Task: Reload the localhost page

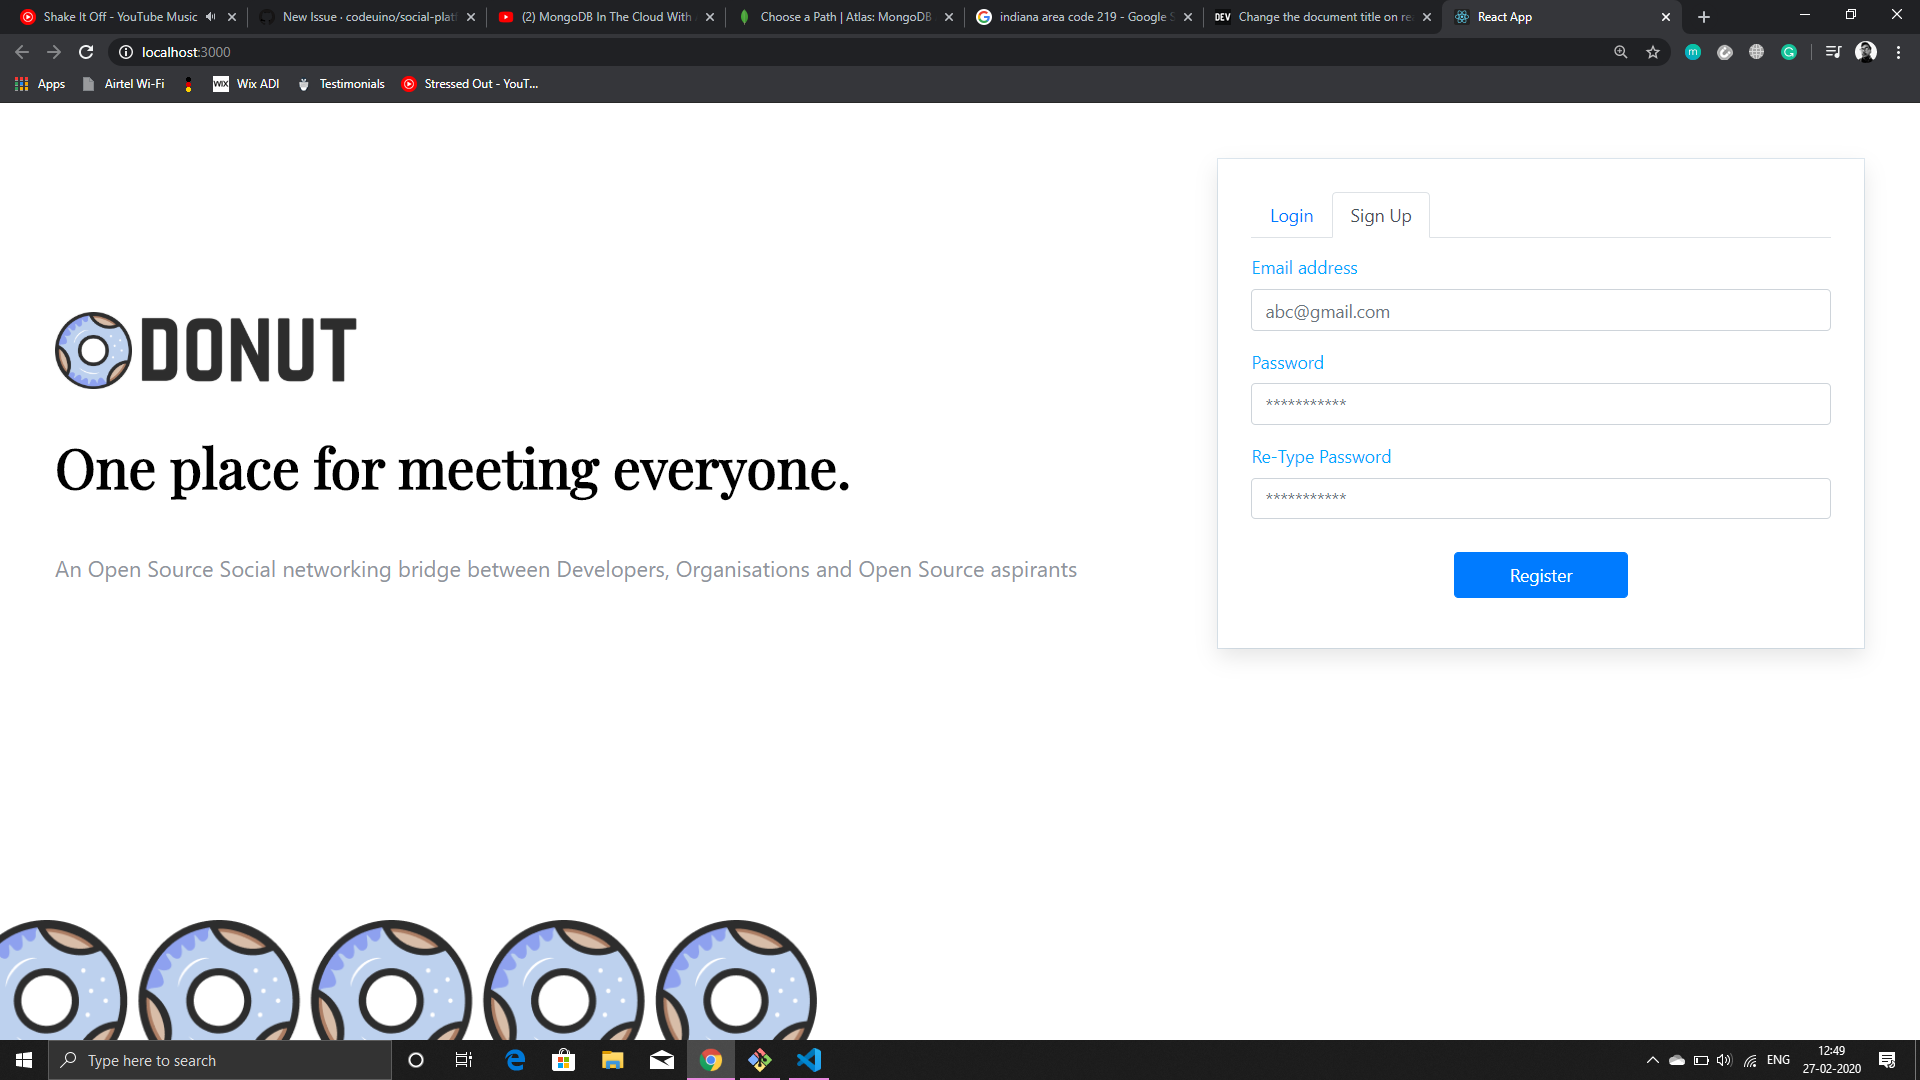Action: (86, 52)
